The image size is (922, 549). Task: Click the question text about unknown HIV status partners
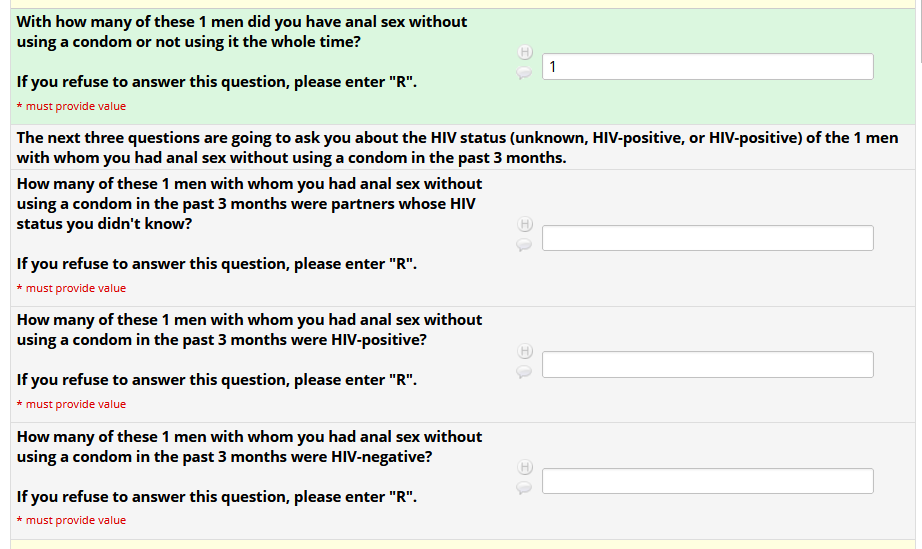pos(249,204)
